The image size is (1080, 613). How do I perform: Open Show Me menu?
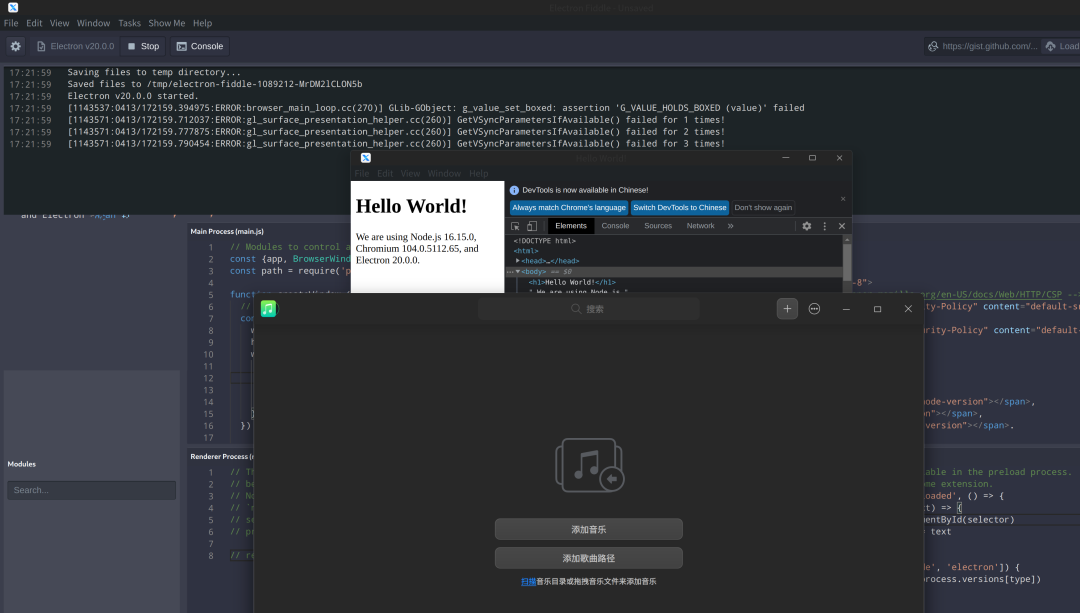coord(167,23)
